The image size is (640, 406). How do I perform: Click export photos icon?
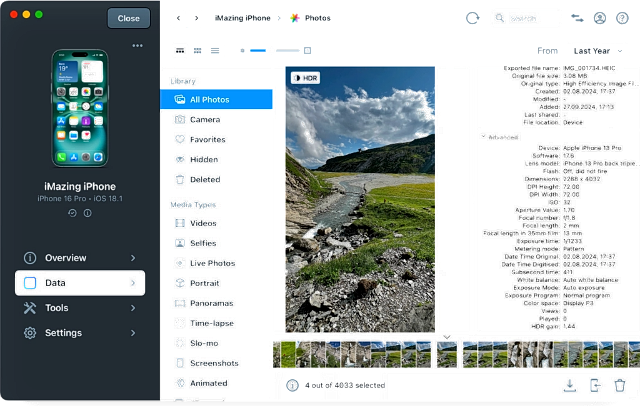595,385
